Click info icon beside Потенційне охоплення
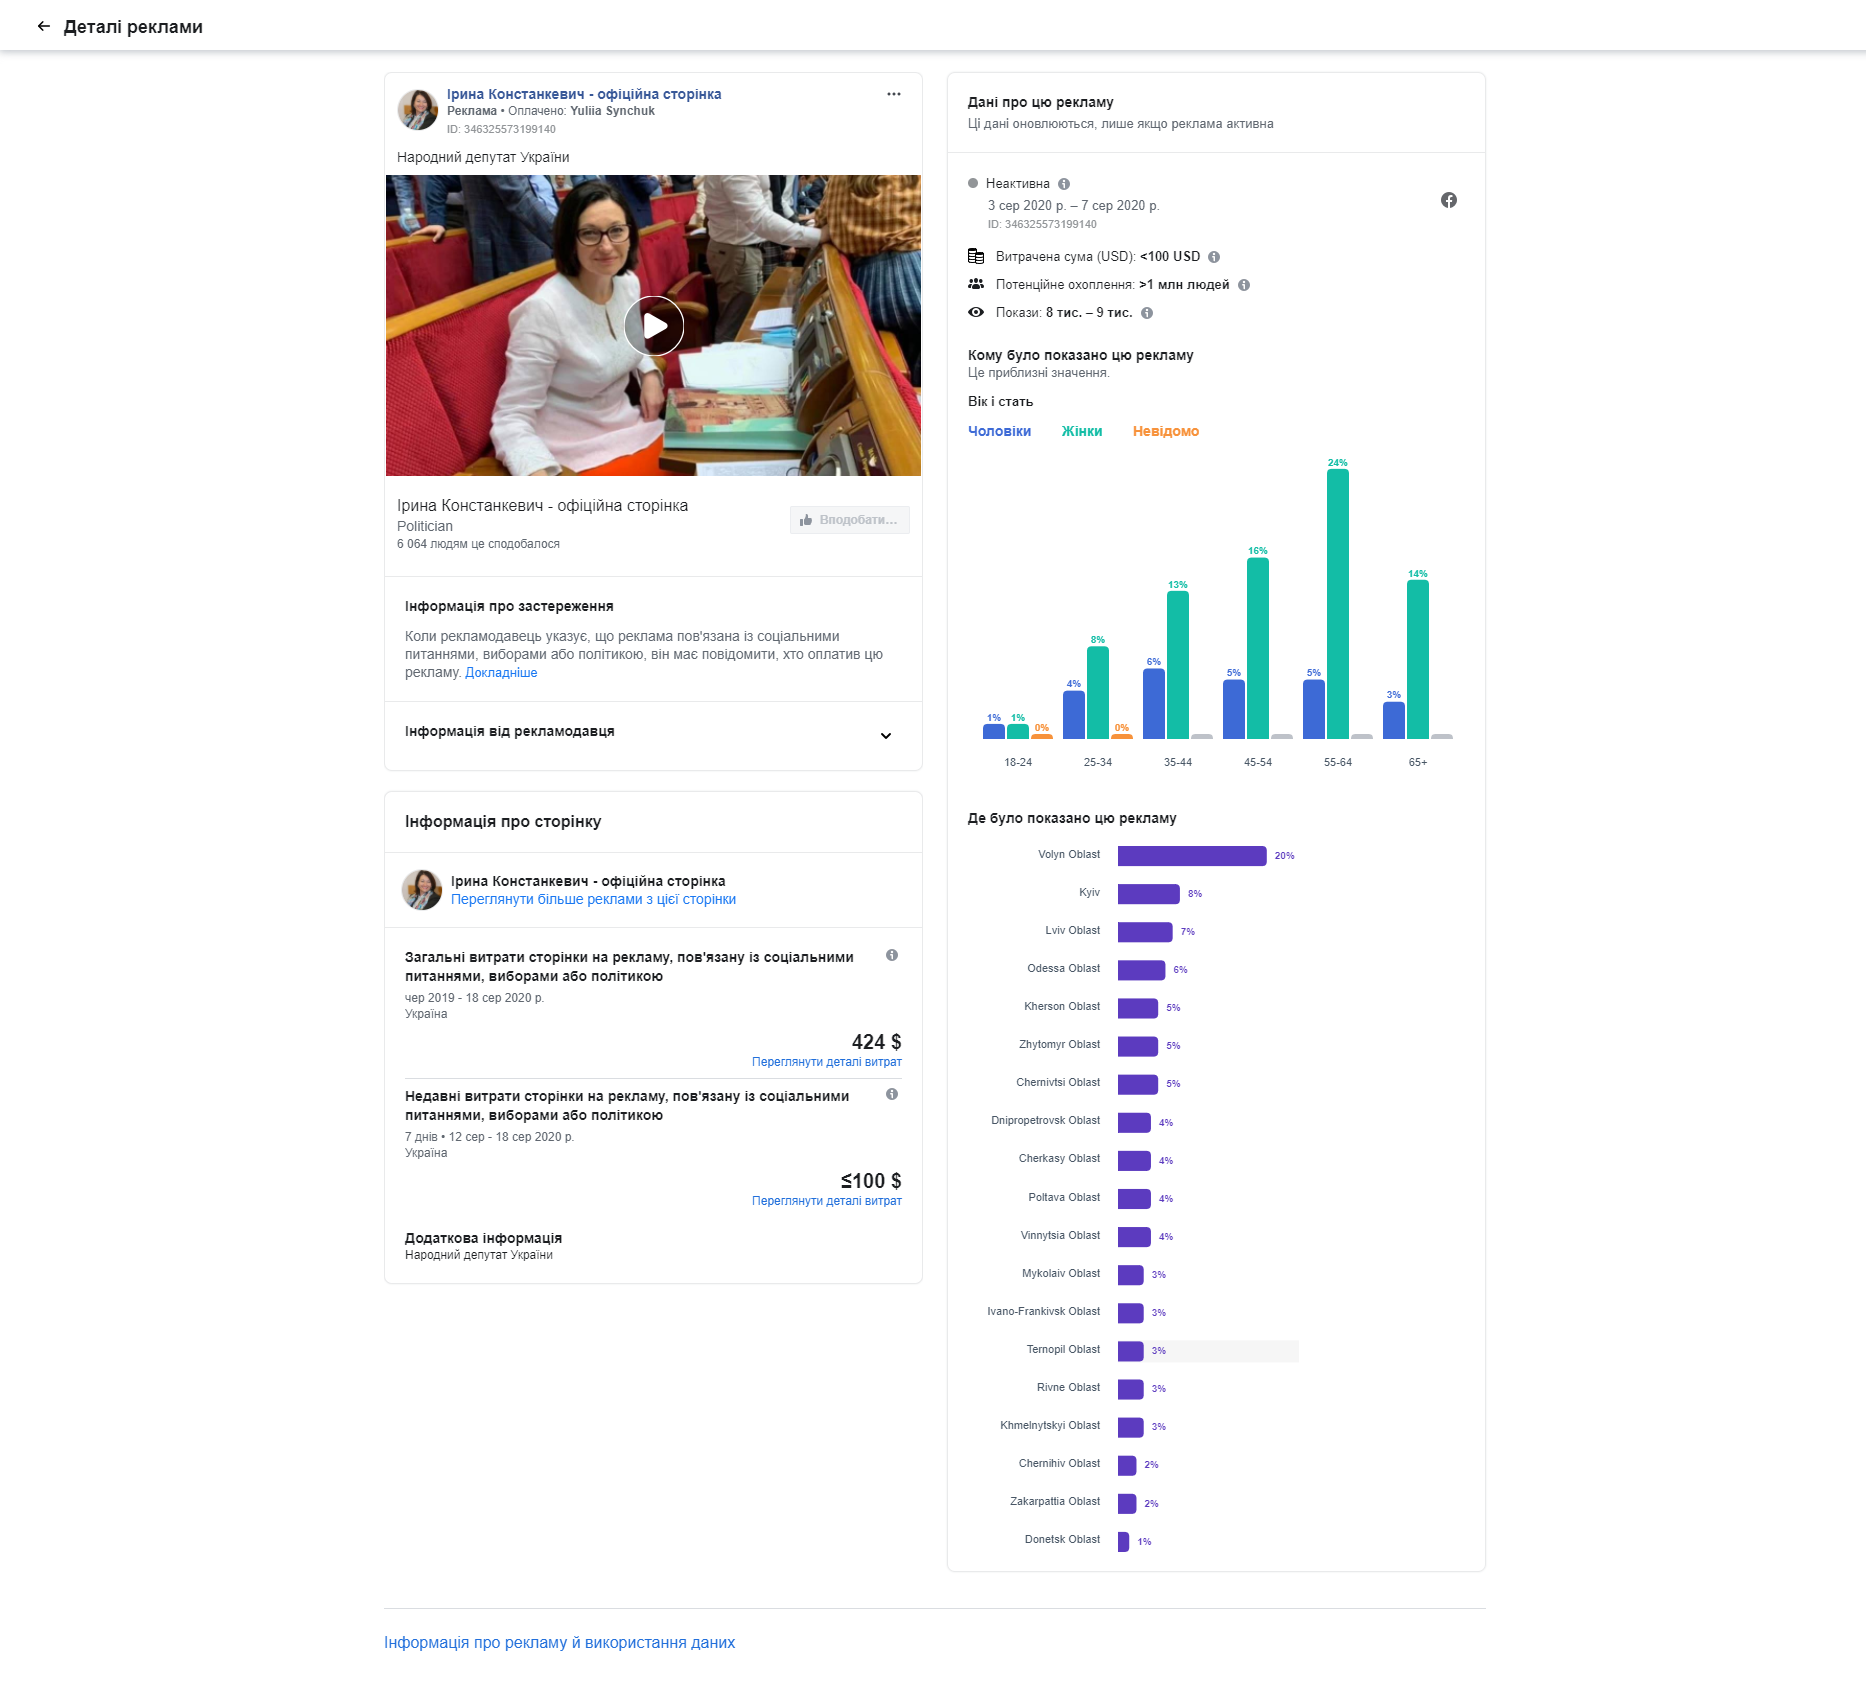The height and width of the screenshot is (1692, 1866). [1243, 285]
